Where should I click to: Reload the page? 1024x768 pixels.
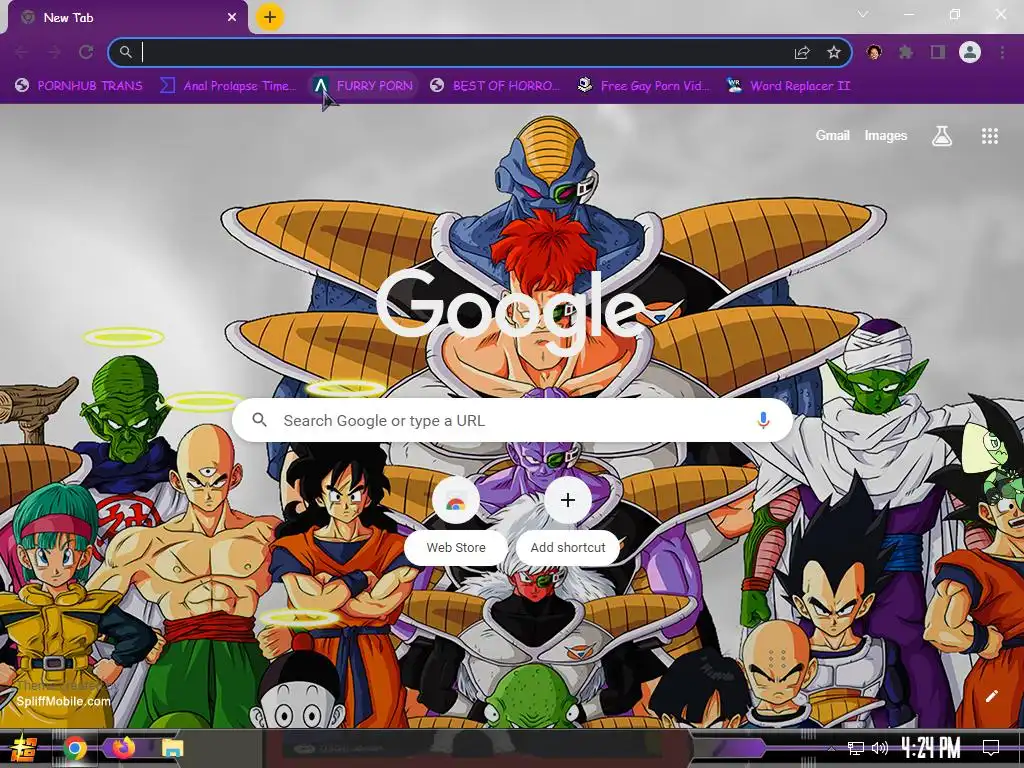click(86, 52)
